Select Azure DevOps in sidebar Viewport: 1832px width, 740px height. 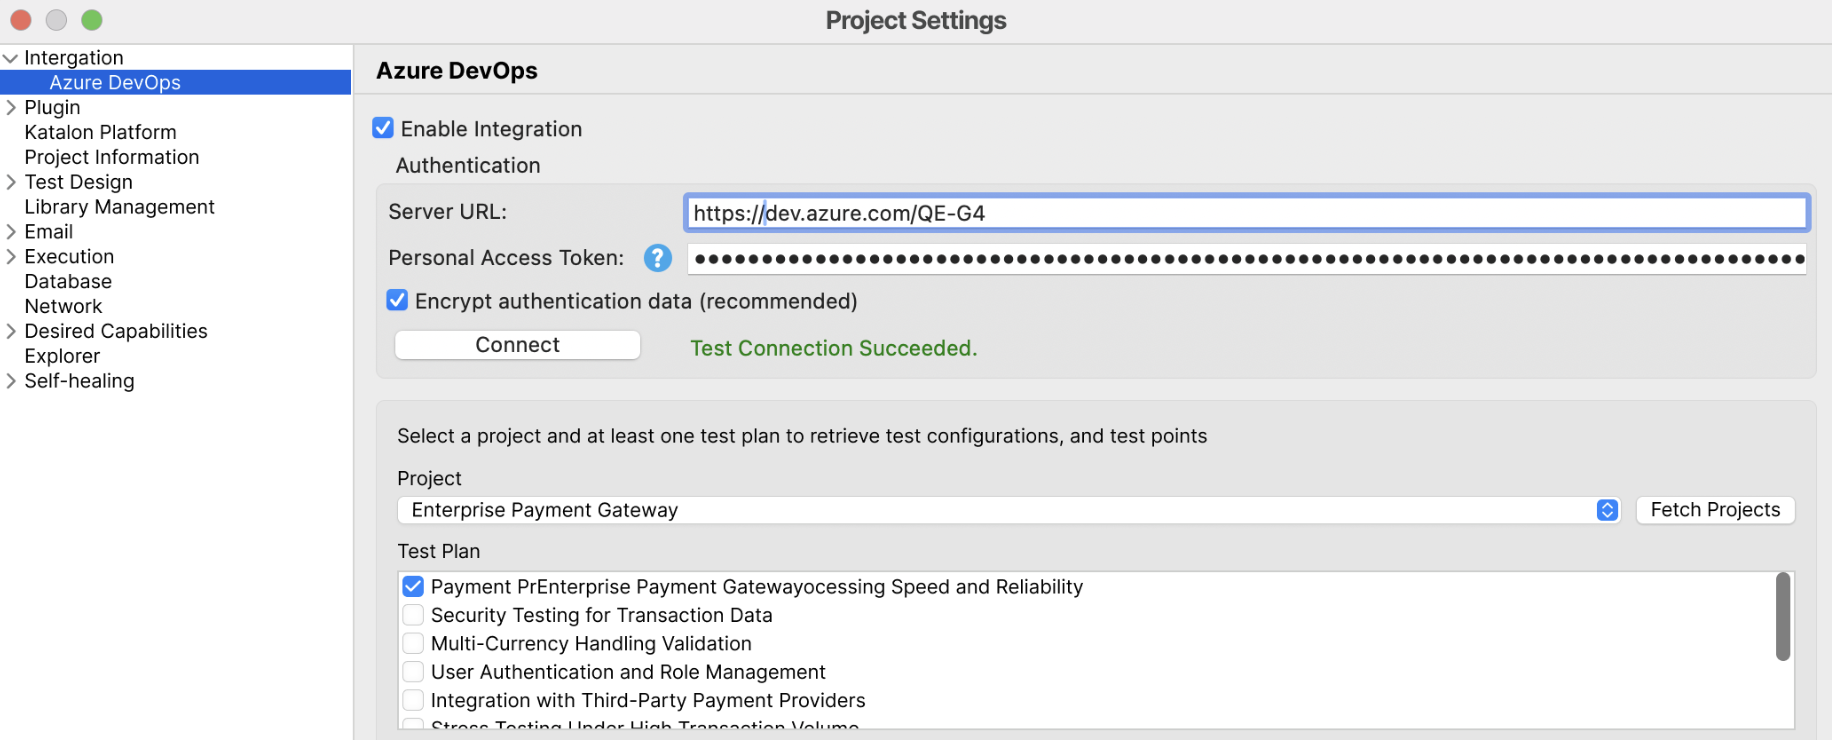[176, 82]
